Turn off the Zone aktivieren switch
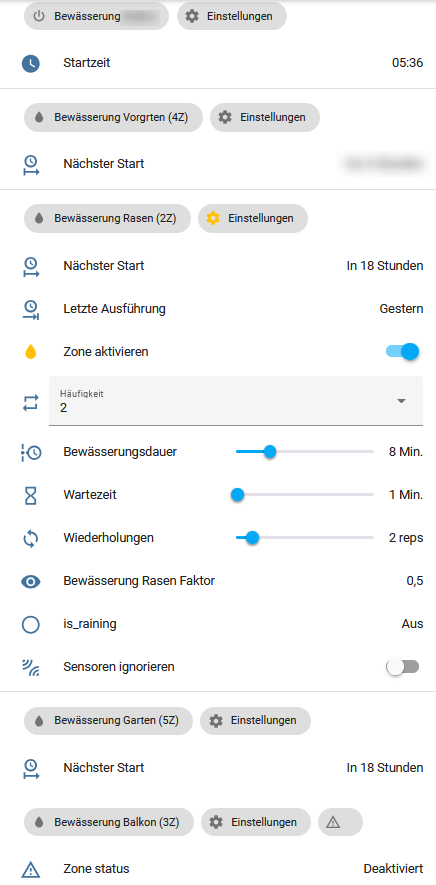The height and width of the screenshot is (885, 436). point(403,352)
